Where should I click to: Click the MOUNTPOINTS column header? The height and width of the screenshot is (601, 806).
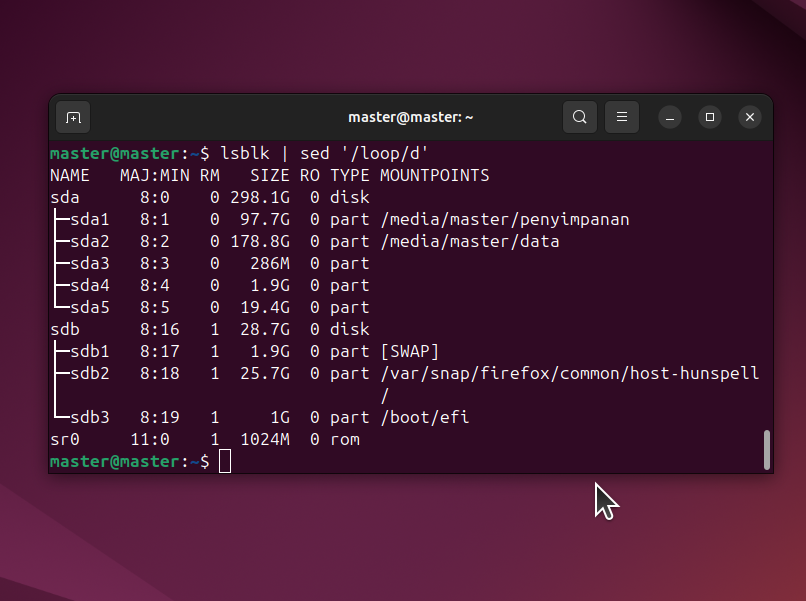435,176
